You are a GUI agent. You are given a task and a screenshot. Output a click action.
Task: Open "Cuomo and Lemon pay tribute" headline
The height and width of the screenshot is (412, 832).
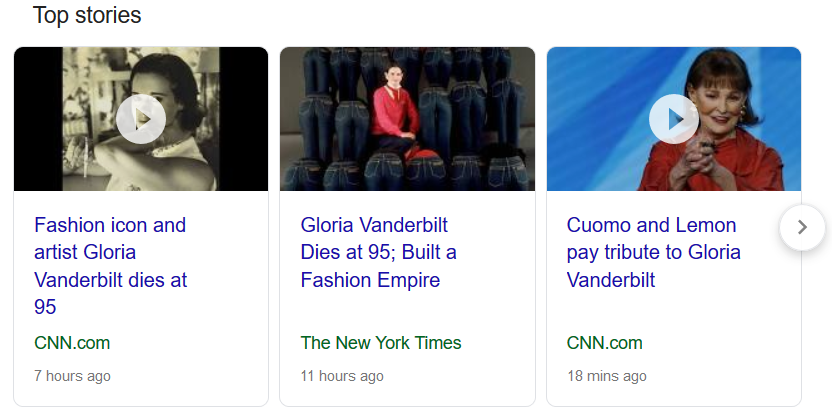[653, 252]
